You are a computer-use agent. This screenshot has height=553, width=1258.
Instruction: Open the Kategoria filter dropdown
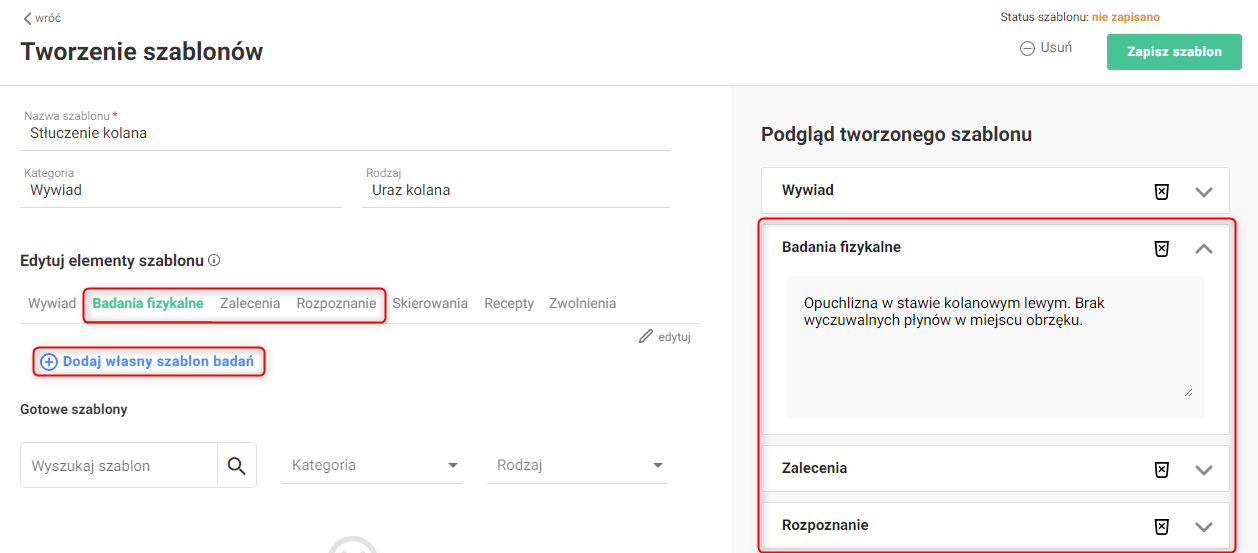(372, 465)
